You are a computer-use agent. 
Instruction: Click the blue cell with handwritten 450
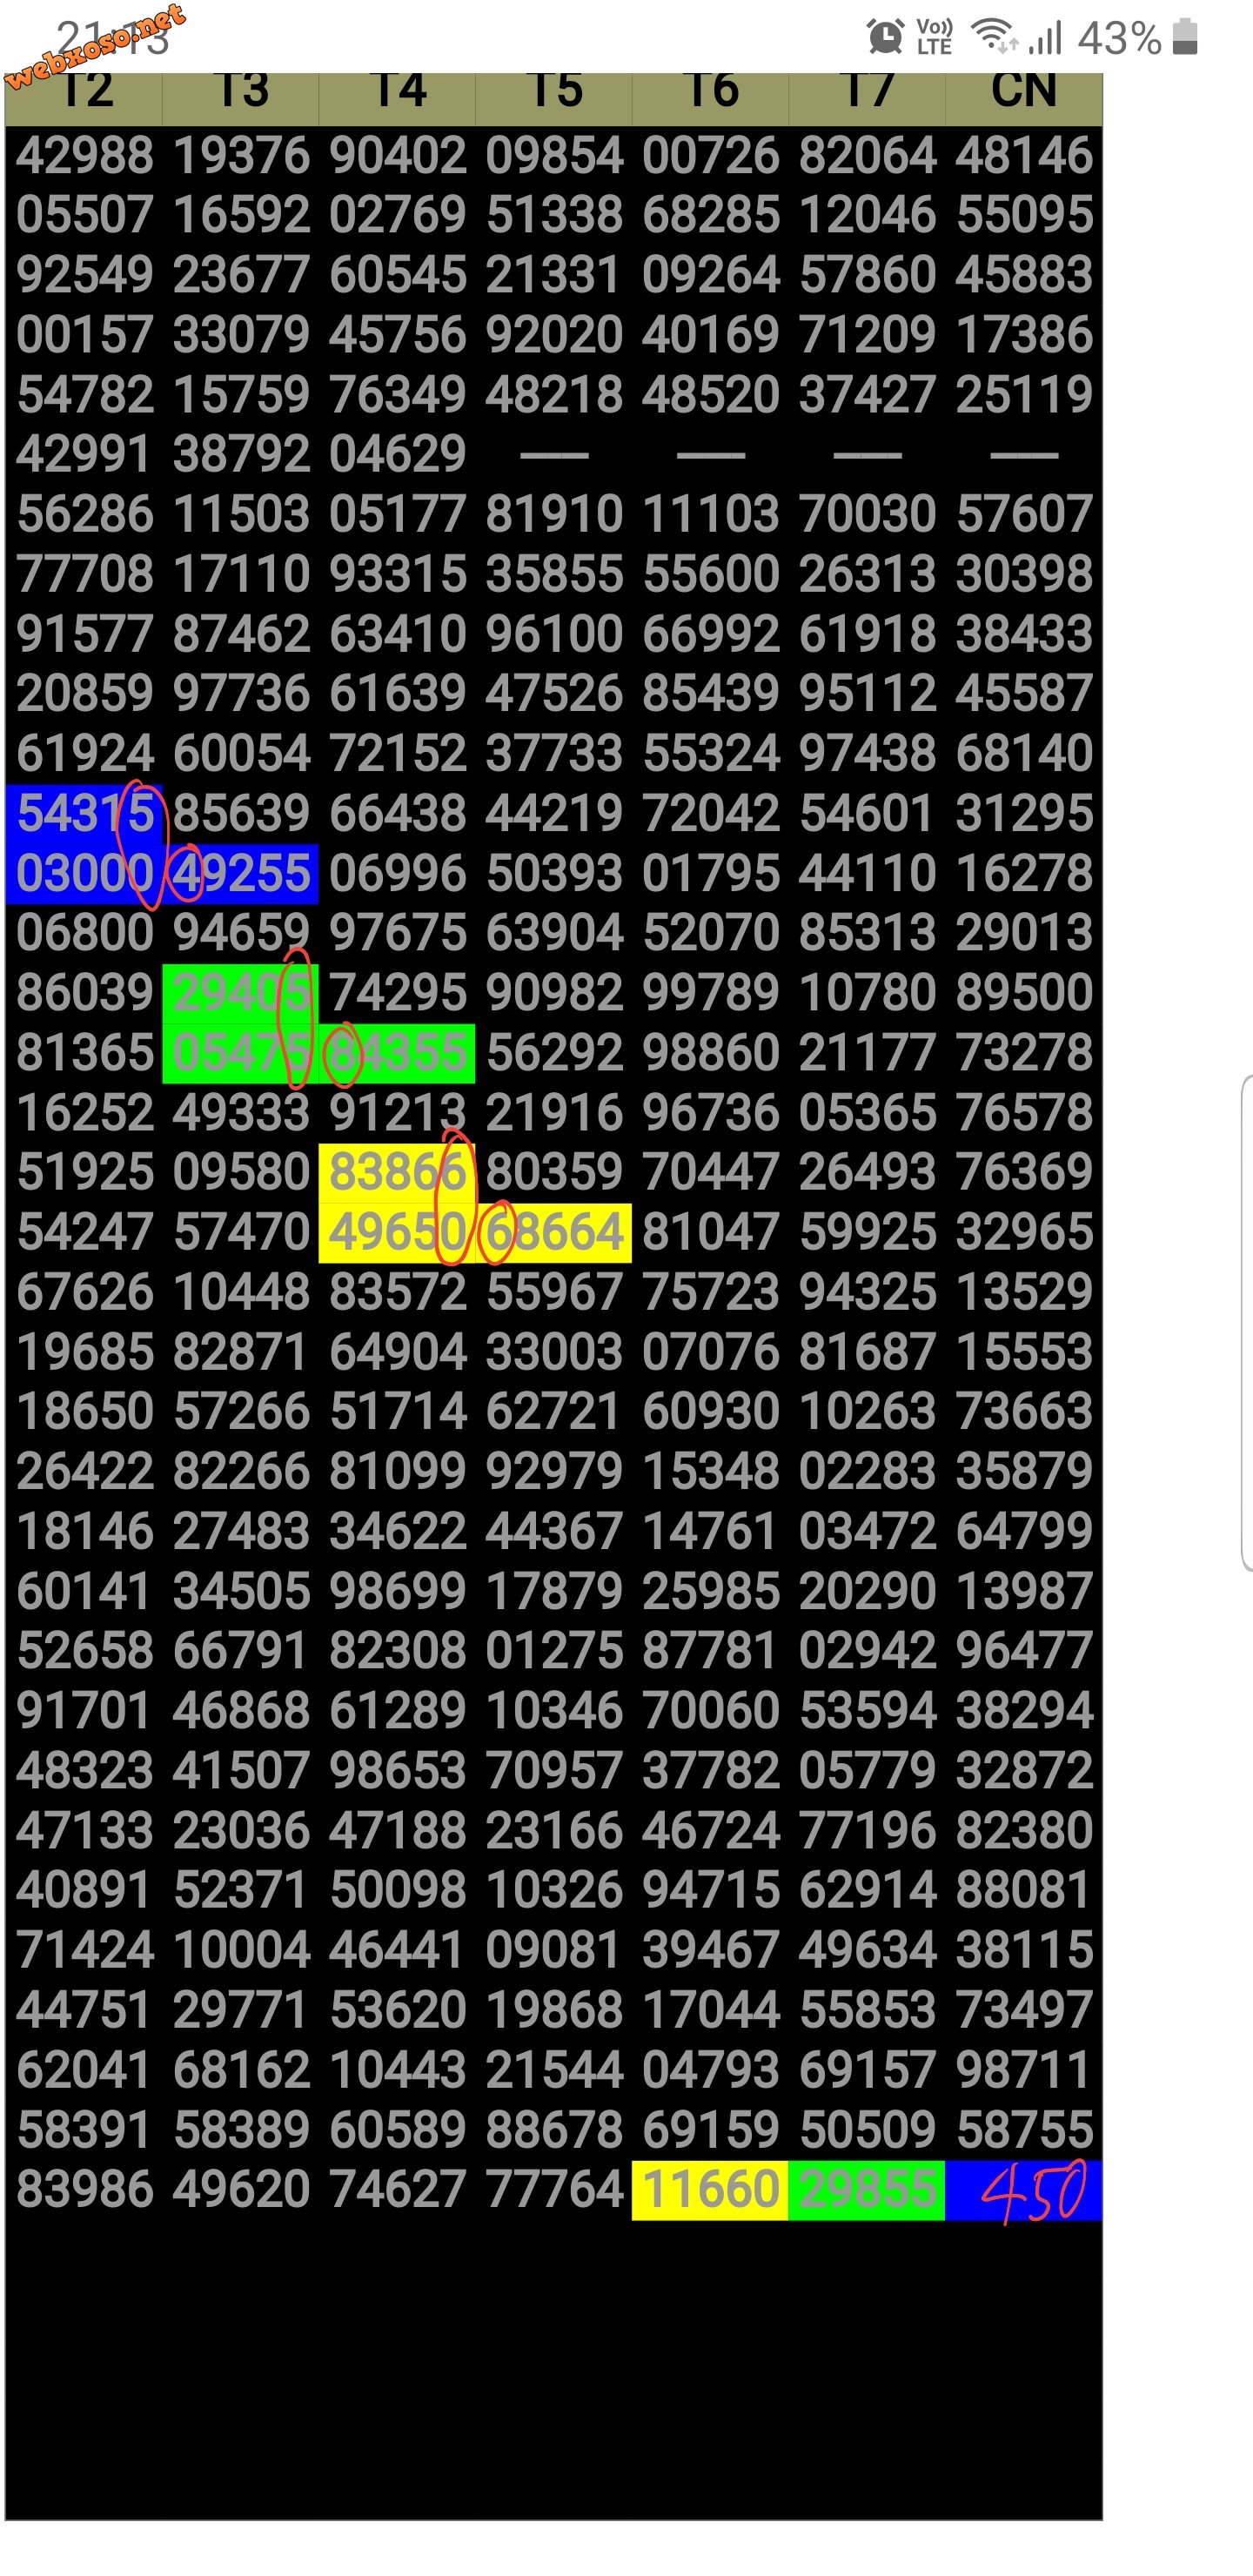pyautogui.click(x=1024, y=2190)
